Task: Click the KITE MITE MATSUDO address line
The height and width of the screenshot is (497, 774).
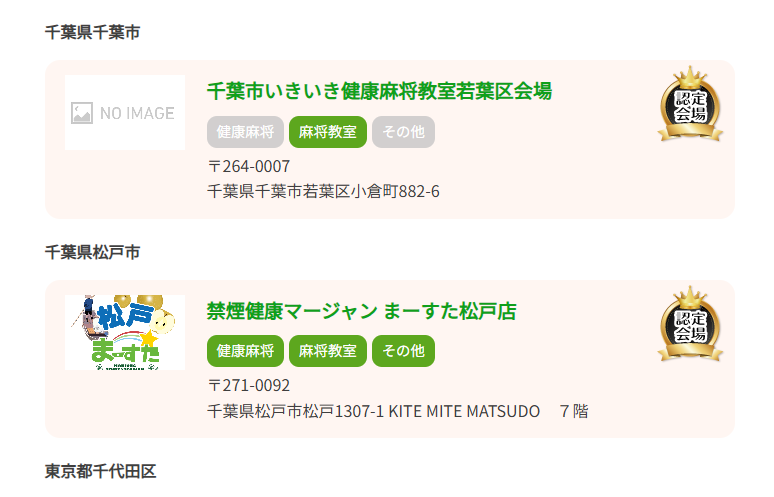Action: click(x=397, y=410)
